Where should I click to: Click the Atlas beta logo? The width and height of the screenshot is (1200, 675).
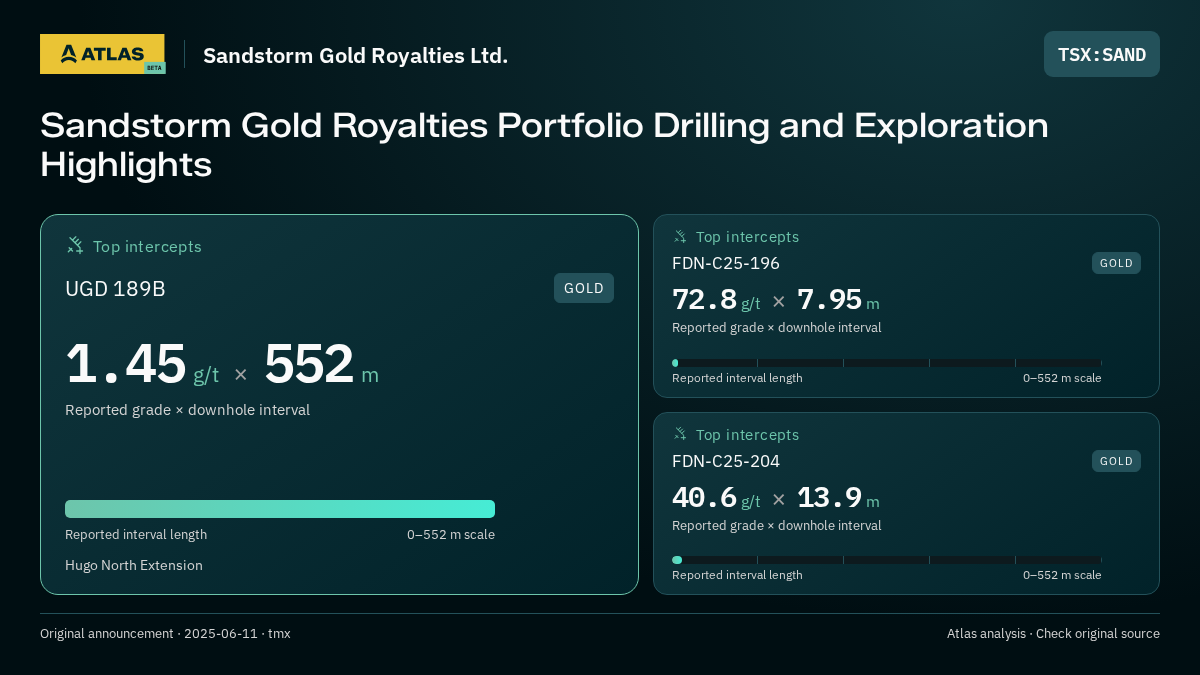pos(103,54)
